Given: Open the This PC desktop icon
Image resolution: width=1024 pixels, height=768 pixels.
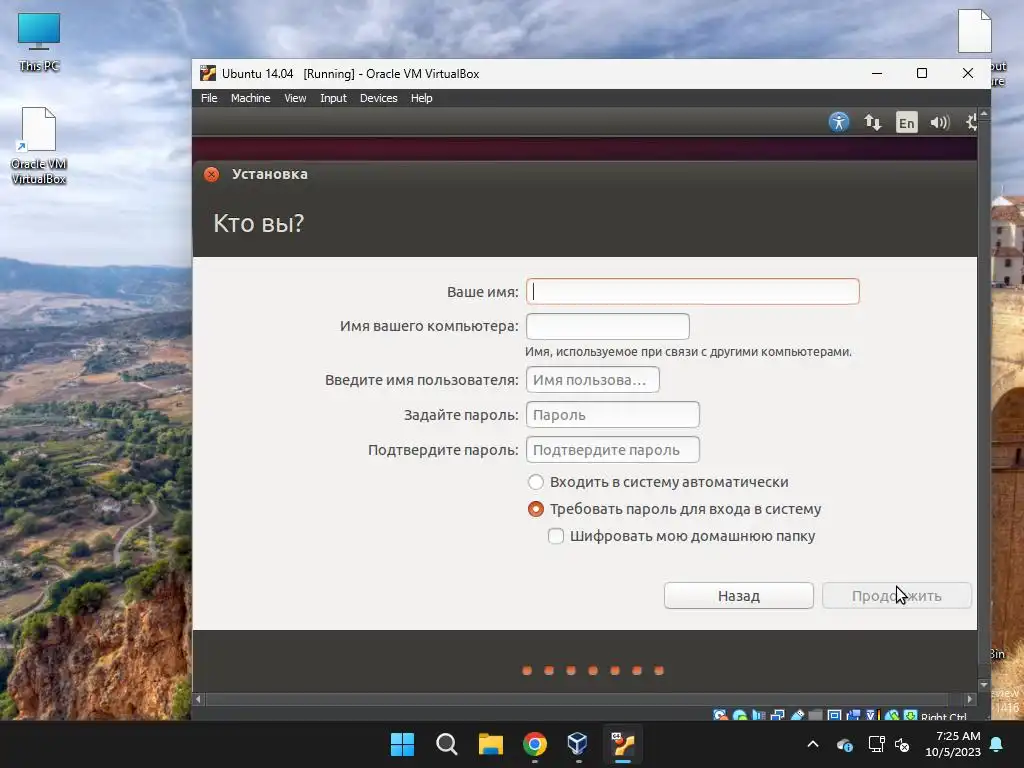Looking at the screenshot, I should tap(39, 41).
